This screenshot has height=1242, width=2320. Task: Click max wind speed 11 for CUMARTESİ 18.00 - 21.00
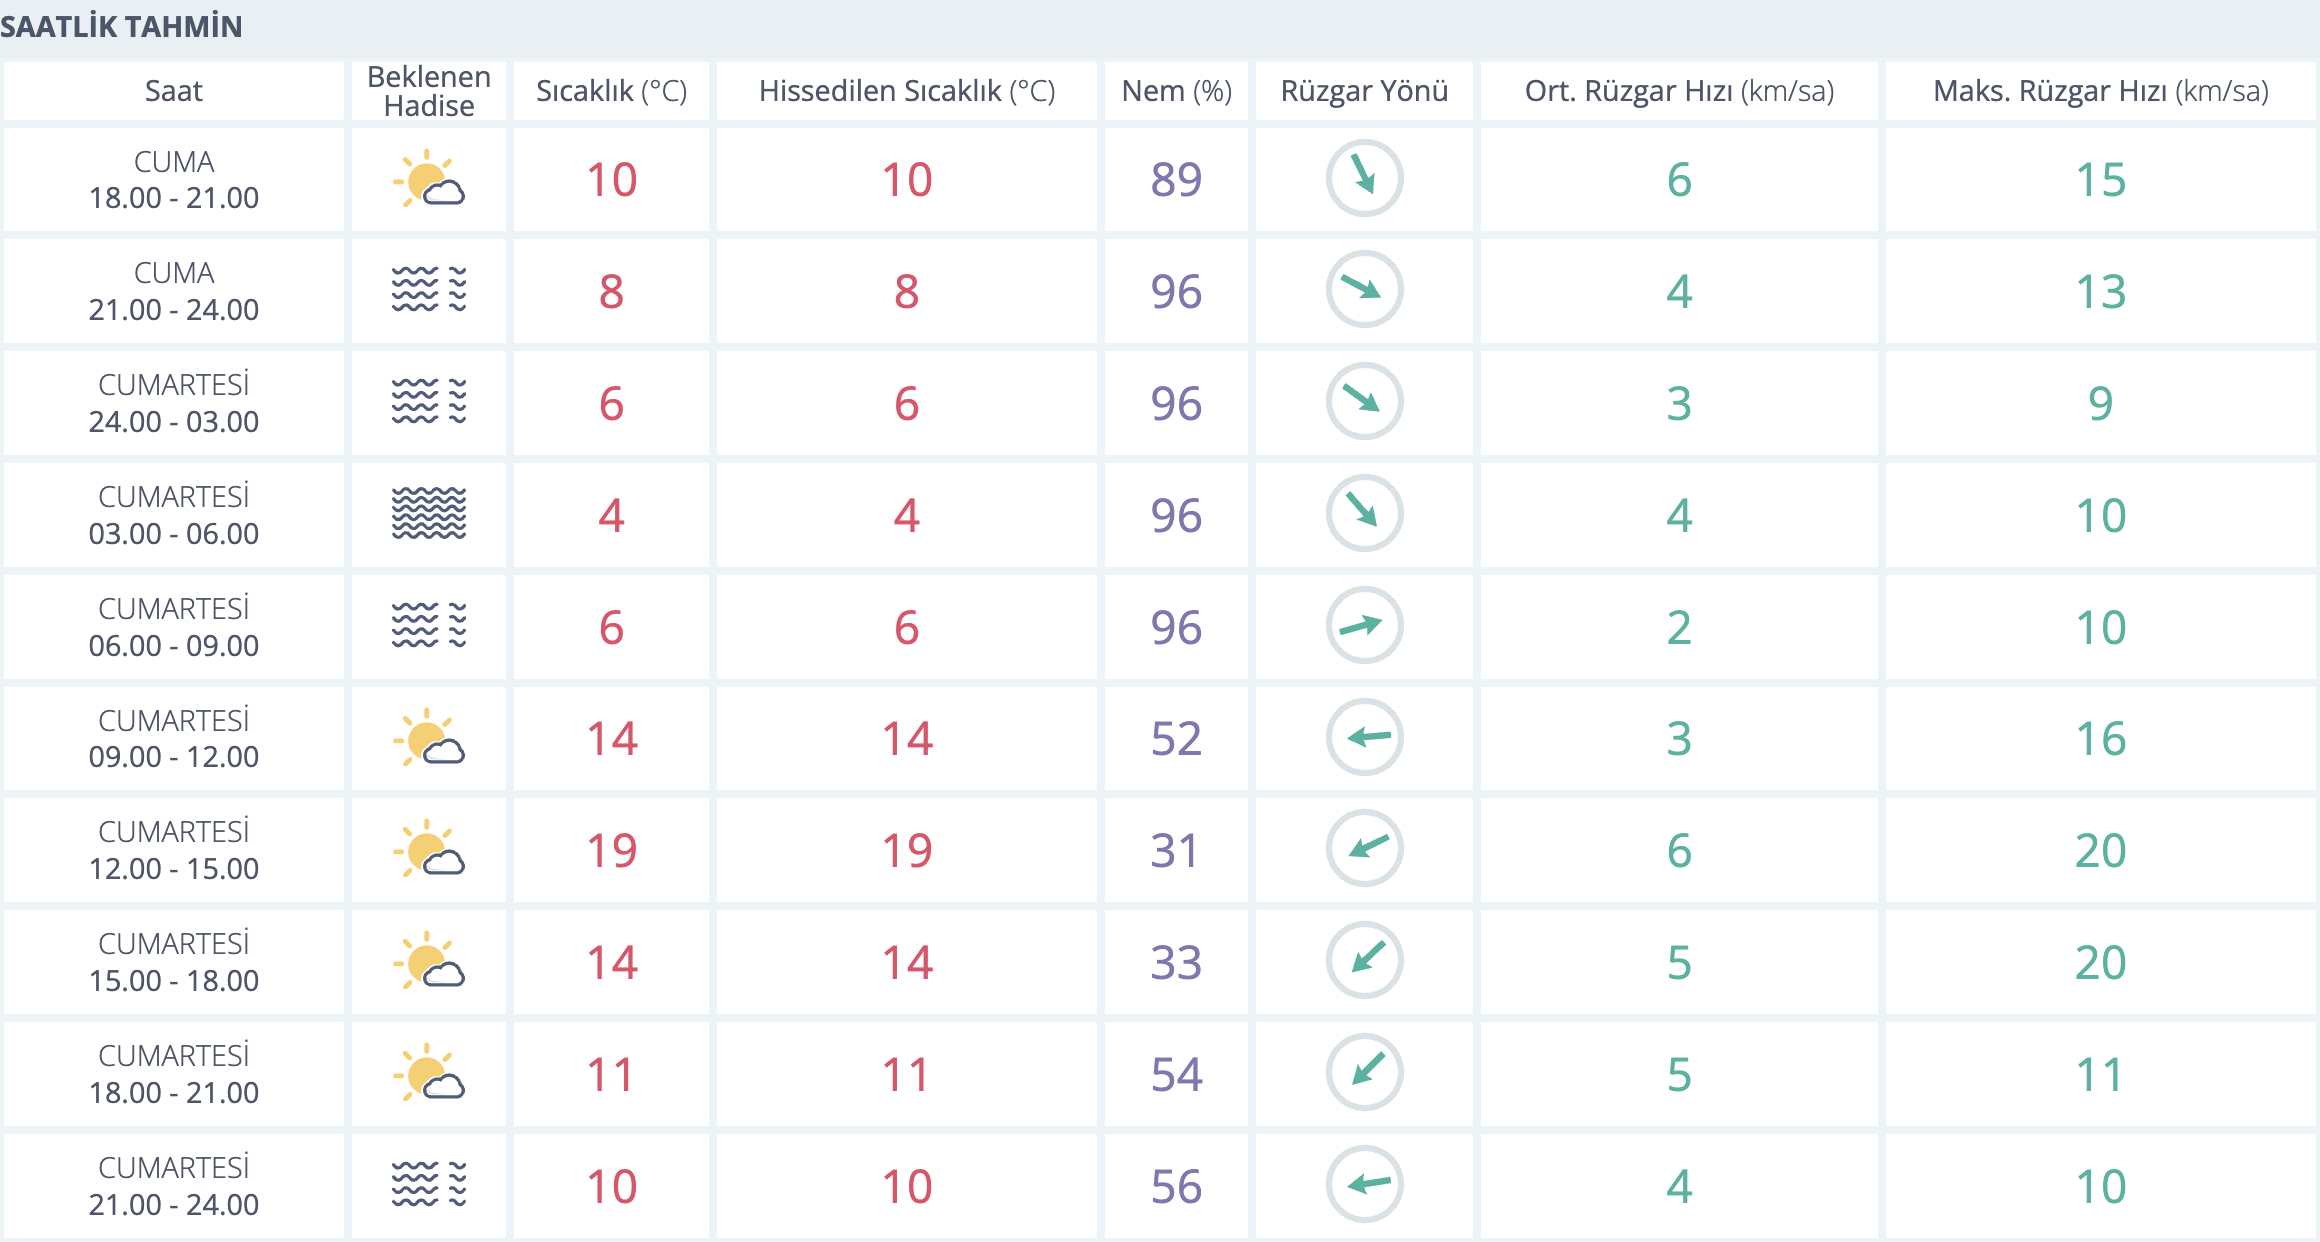point(2100,1075)
